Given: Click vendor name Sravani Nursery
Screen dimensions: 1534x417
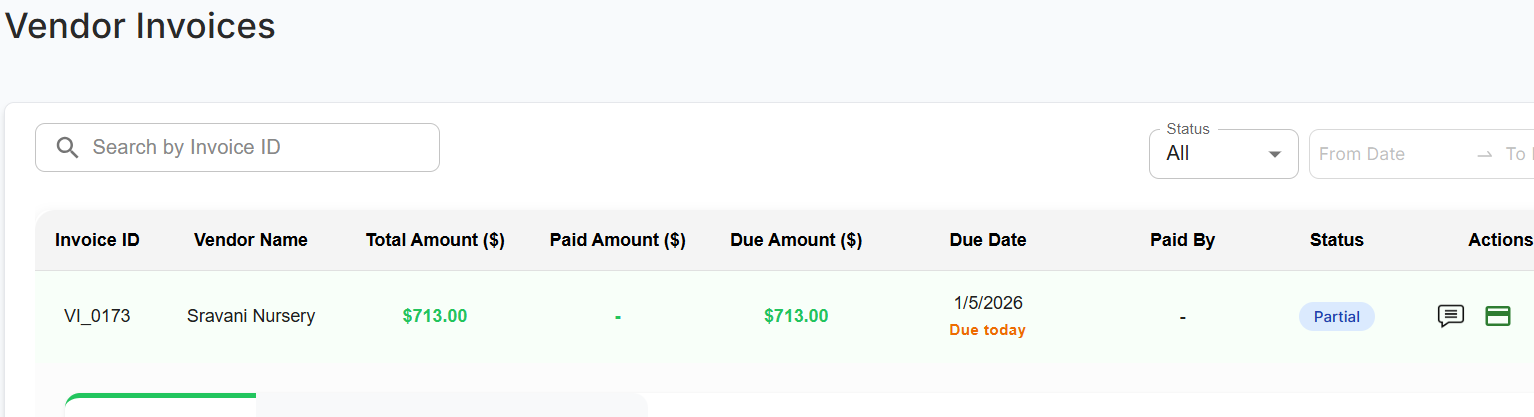Looking at the screenshot, I should [251, 317].
